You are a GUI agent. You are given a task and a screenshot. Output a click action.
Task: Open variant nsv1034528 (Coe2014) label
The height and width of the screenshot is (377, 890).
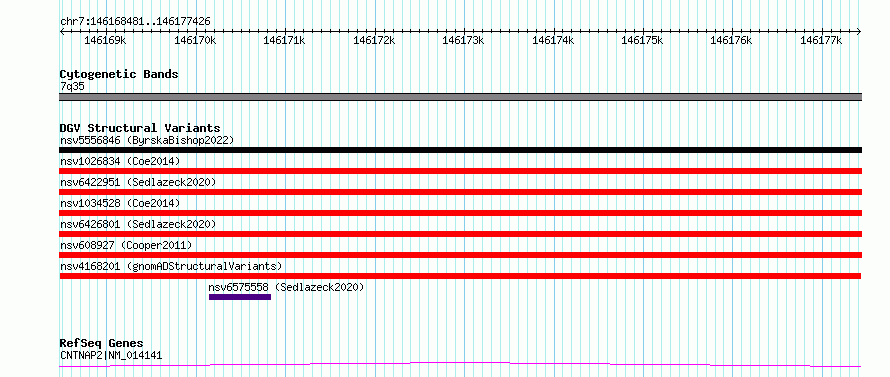point(120,203)
